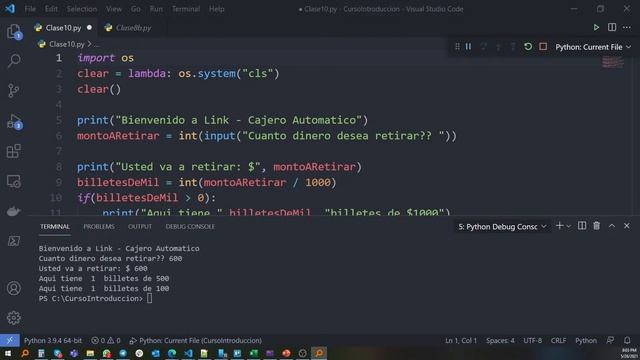Open the Windows taskbar search icon
The width and height of the screenshot is (640, 360).
coord(24,353)
